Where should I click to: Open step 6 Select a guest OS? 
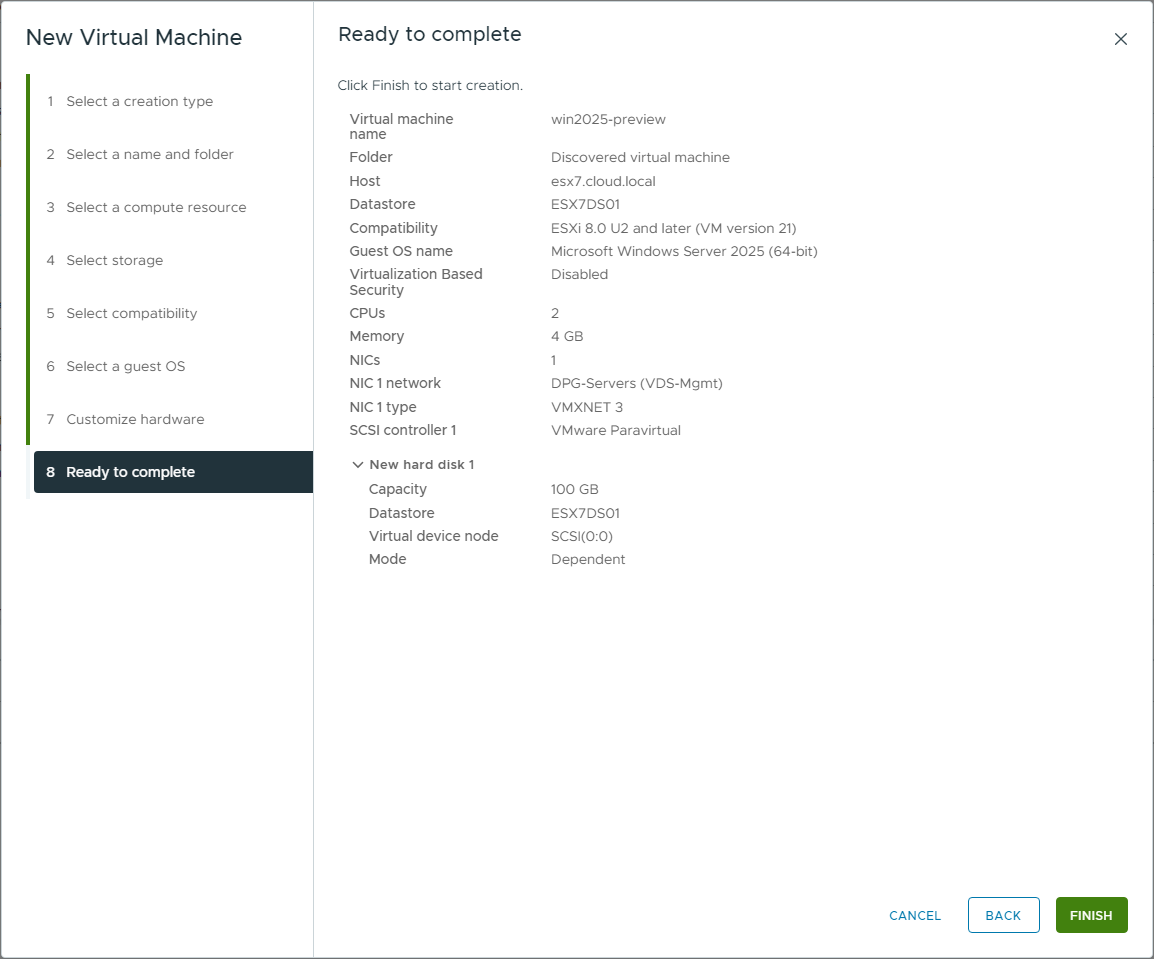[125, 366]
